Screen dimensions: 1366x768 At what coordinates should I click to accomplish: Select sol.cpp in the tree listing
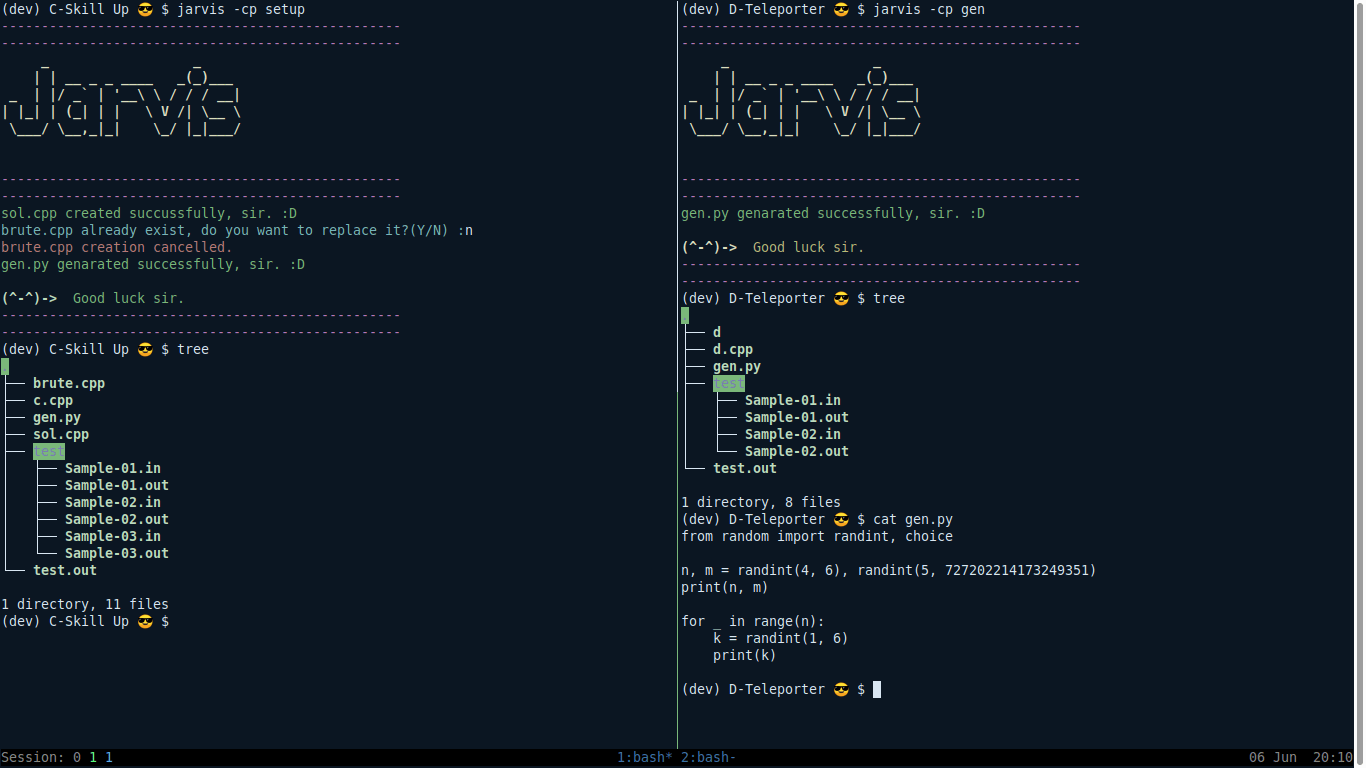pos(61,434)
